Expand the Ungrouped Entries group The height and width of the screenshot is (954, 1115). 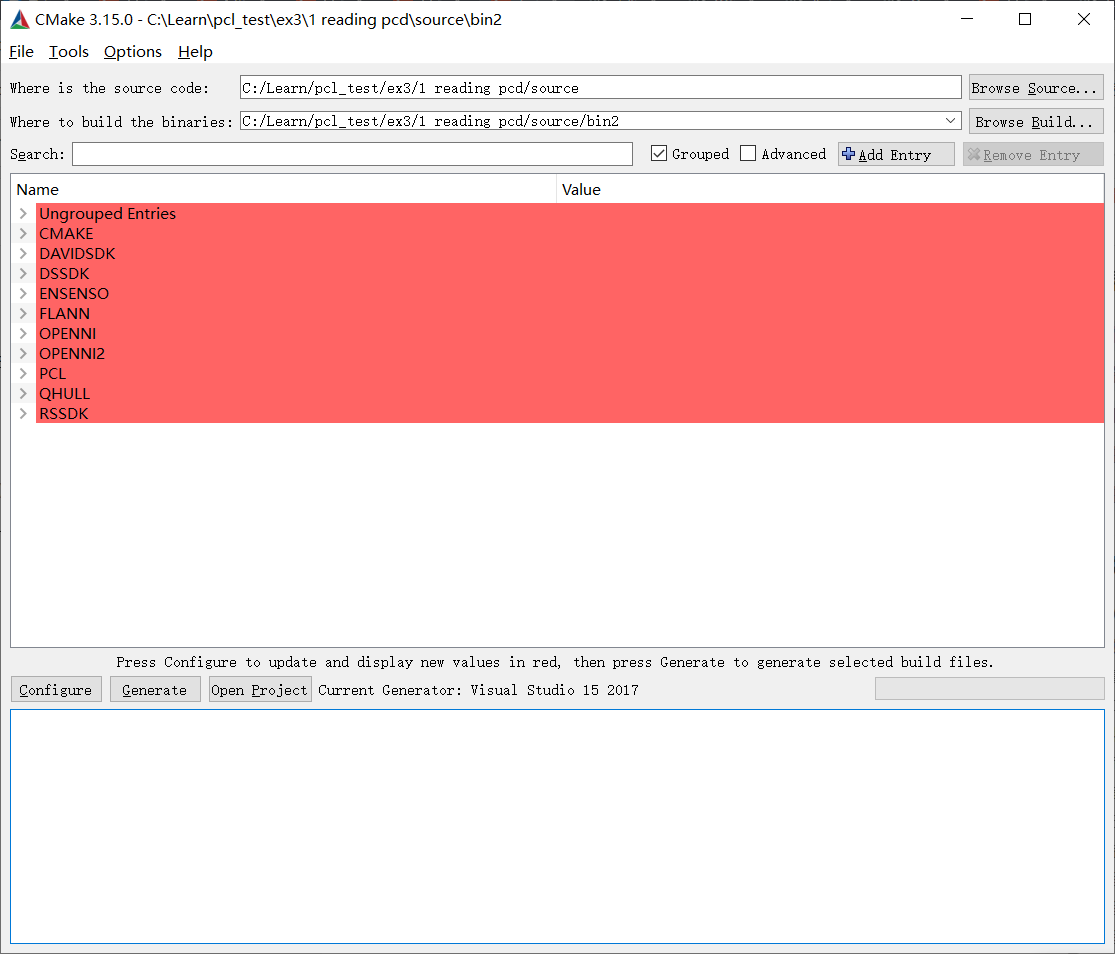[22, 213]
